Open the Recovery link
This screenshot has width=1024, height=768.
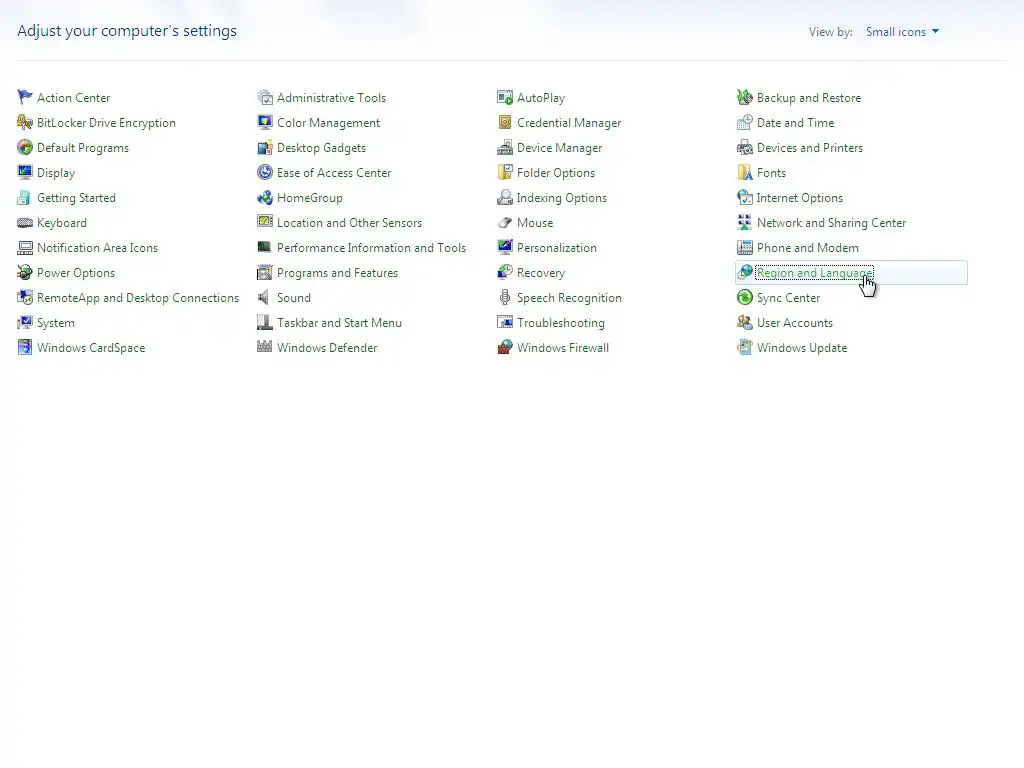(541, 273)
